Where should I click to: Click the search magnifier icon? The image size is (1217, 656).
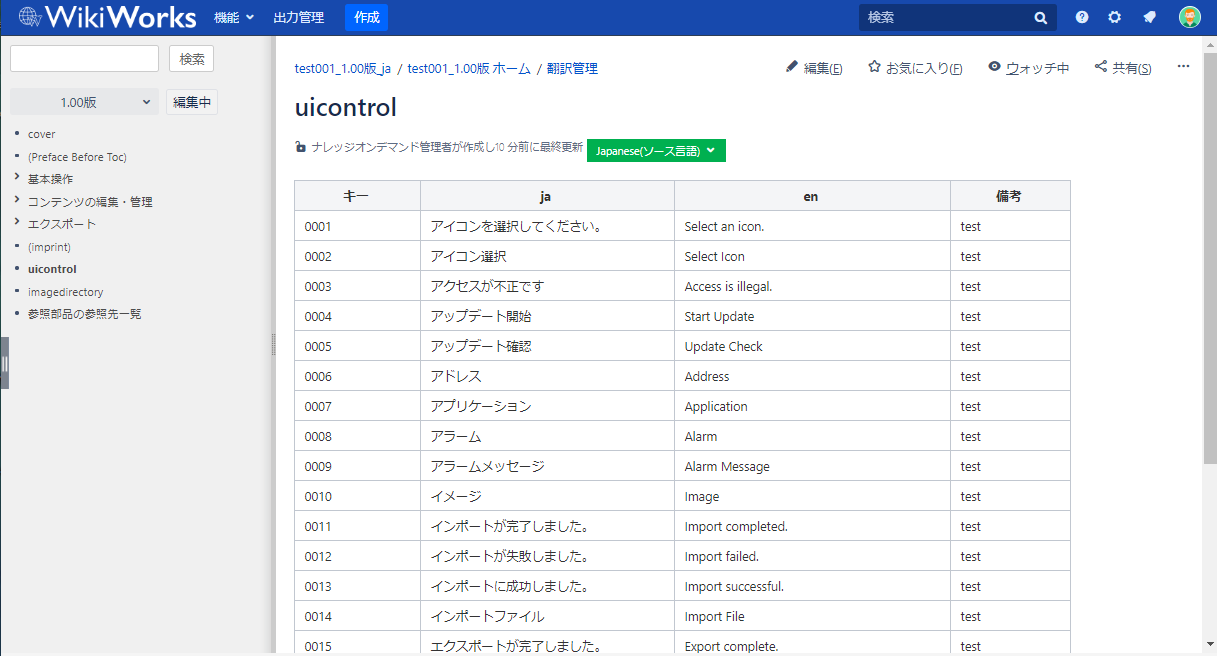[1040, 18]
